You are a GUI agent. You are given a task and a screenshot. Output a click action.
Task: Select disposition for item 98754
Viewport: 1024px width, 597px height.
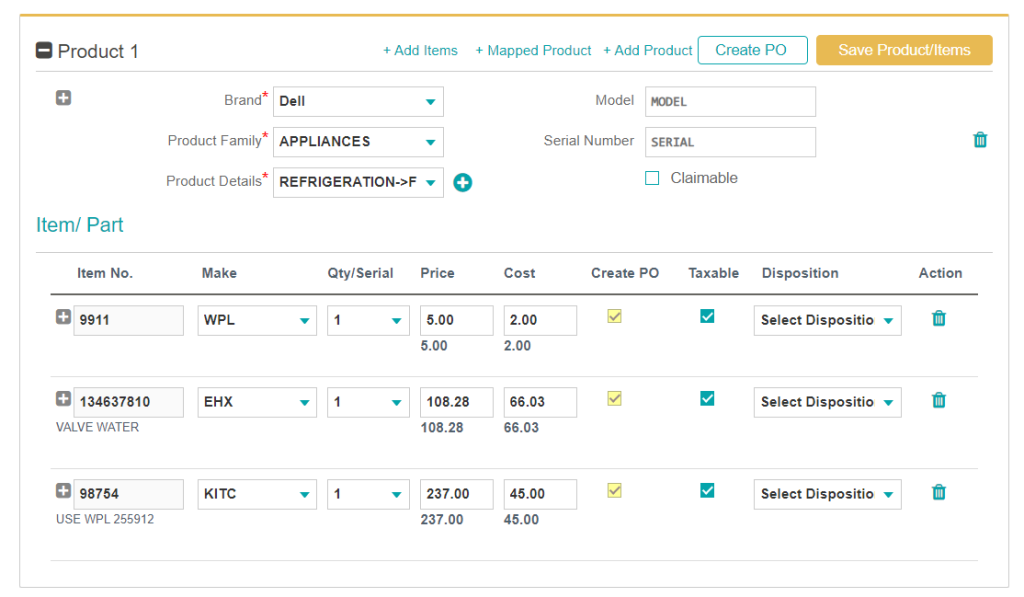[827, 494]
